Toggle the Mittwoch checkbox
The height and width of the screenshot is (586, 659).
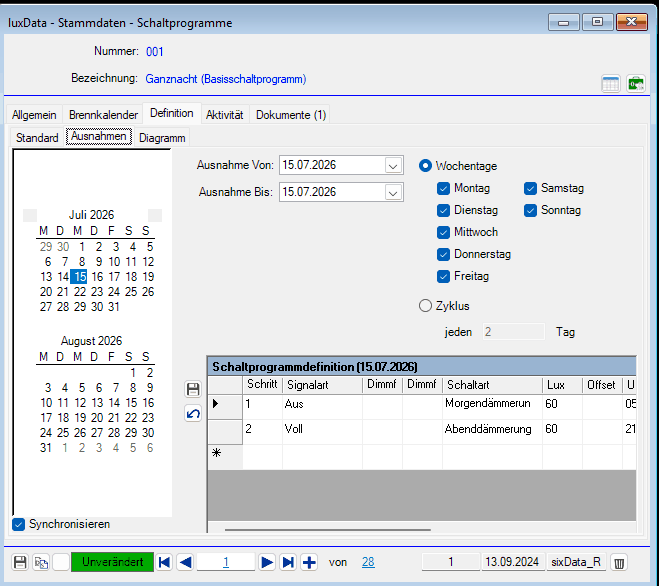tap(443, 232)
